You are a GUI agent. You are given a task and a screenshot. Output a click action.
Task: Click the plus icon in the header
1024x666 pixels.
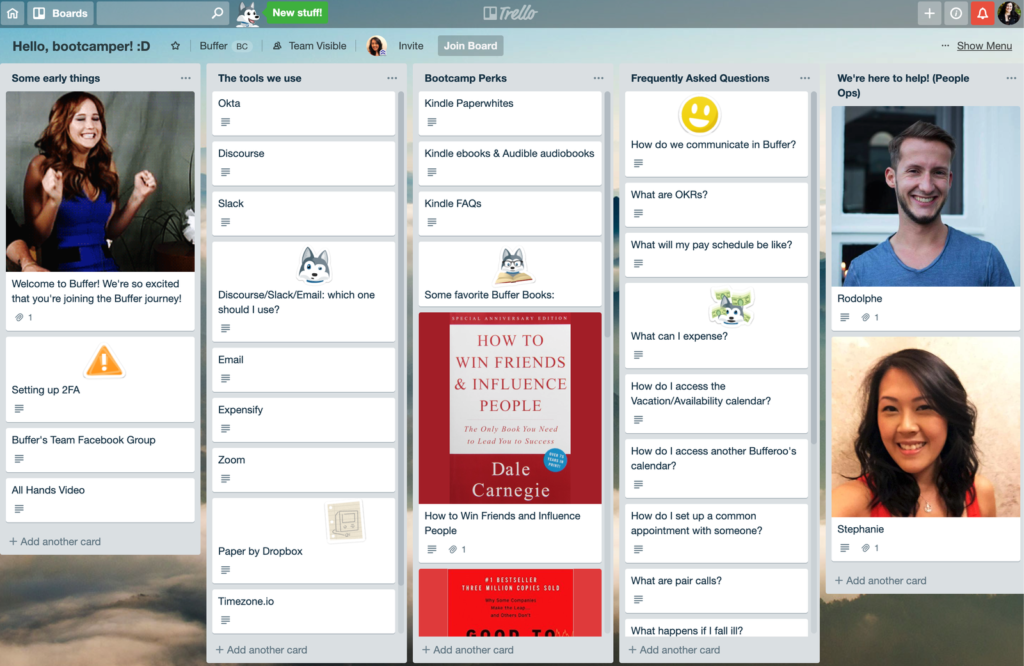930,13
